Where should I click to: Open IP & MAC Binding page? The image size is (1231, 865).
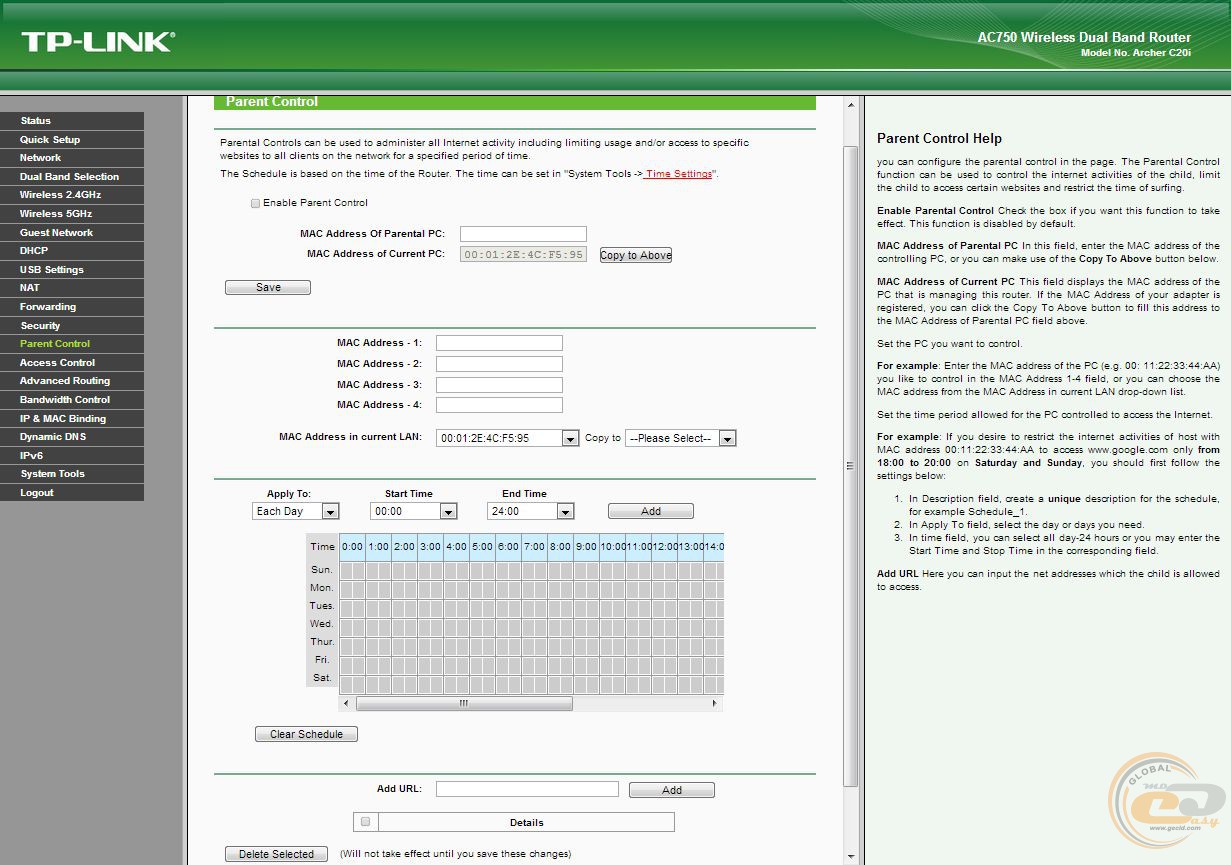pos(72,419)
